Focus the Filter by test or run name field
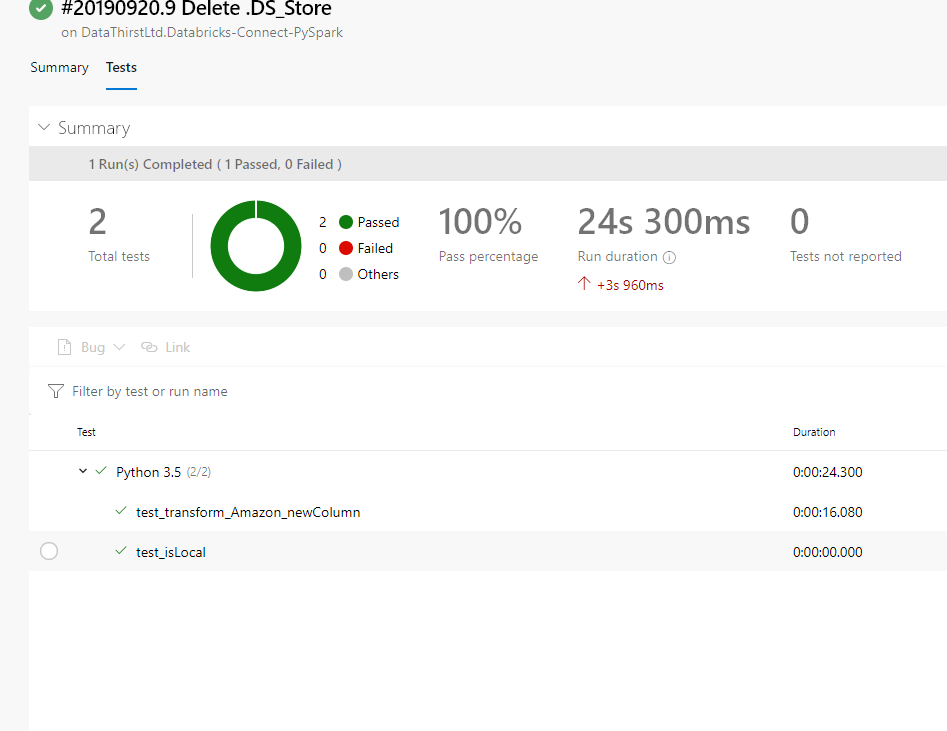 [x=150, y=391]
